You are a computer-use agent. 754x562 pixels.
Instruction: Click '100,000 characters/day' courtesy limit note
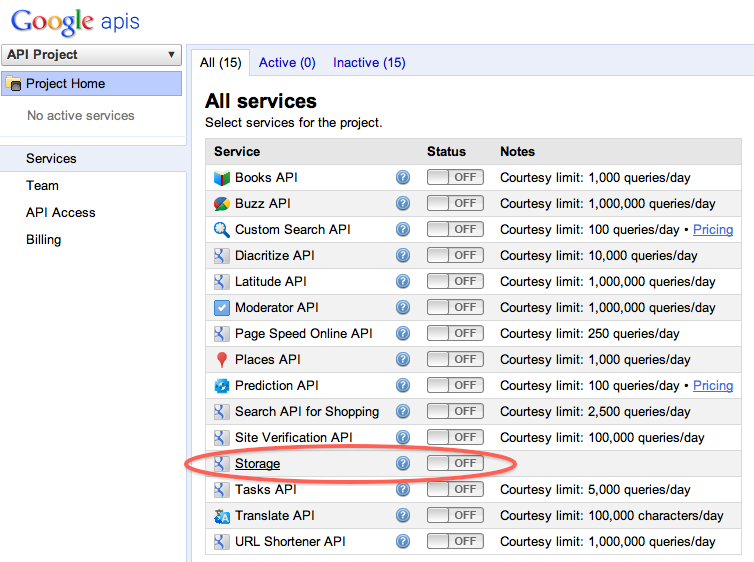[x=656, y=515]
